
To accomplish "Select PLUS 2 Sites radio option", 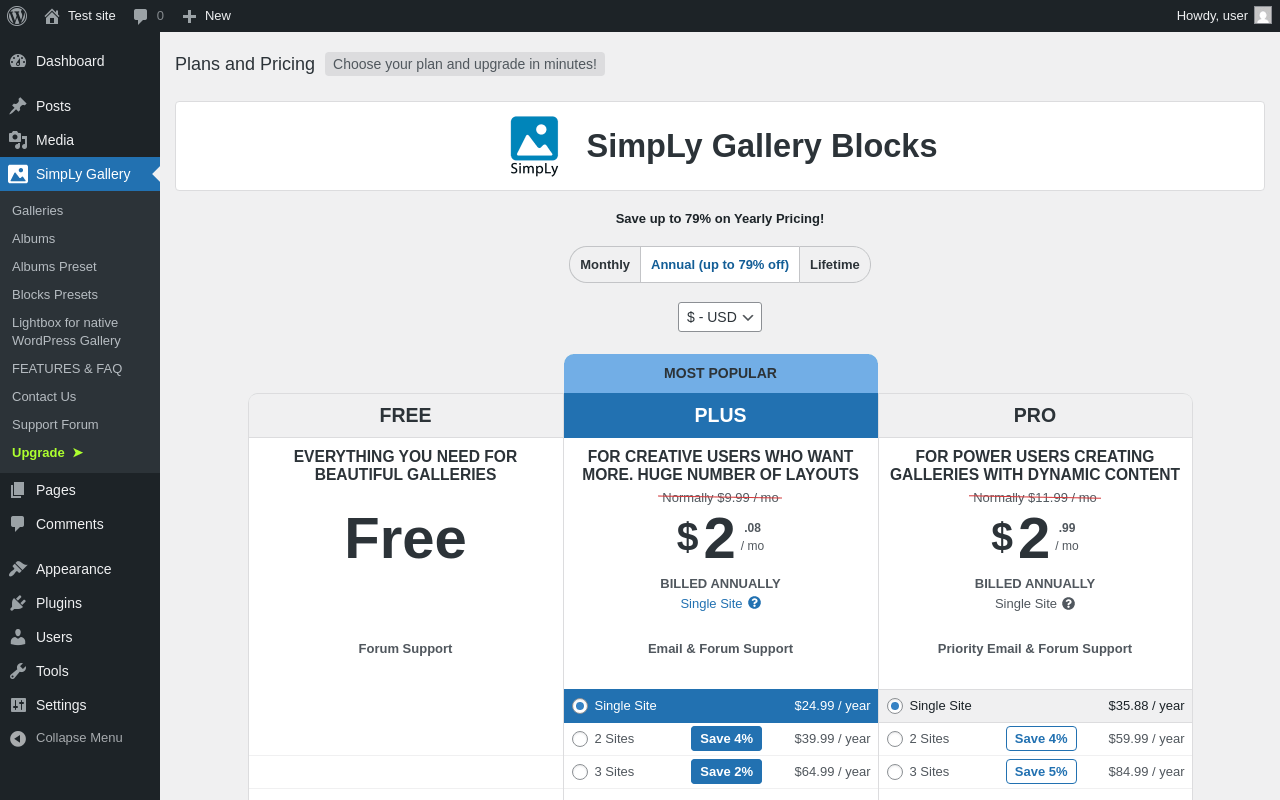I will pyautogui.click(x=580, y=739).
